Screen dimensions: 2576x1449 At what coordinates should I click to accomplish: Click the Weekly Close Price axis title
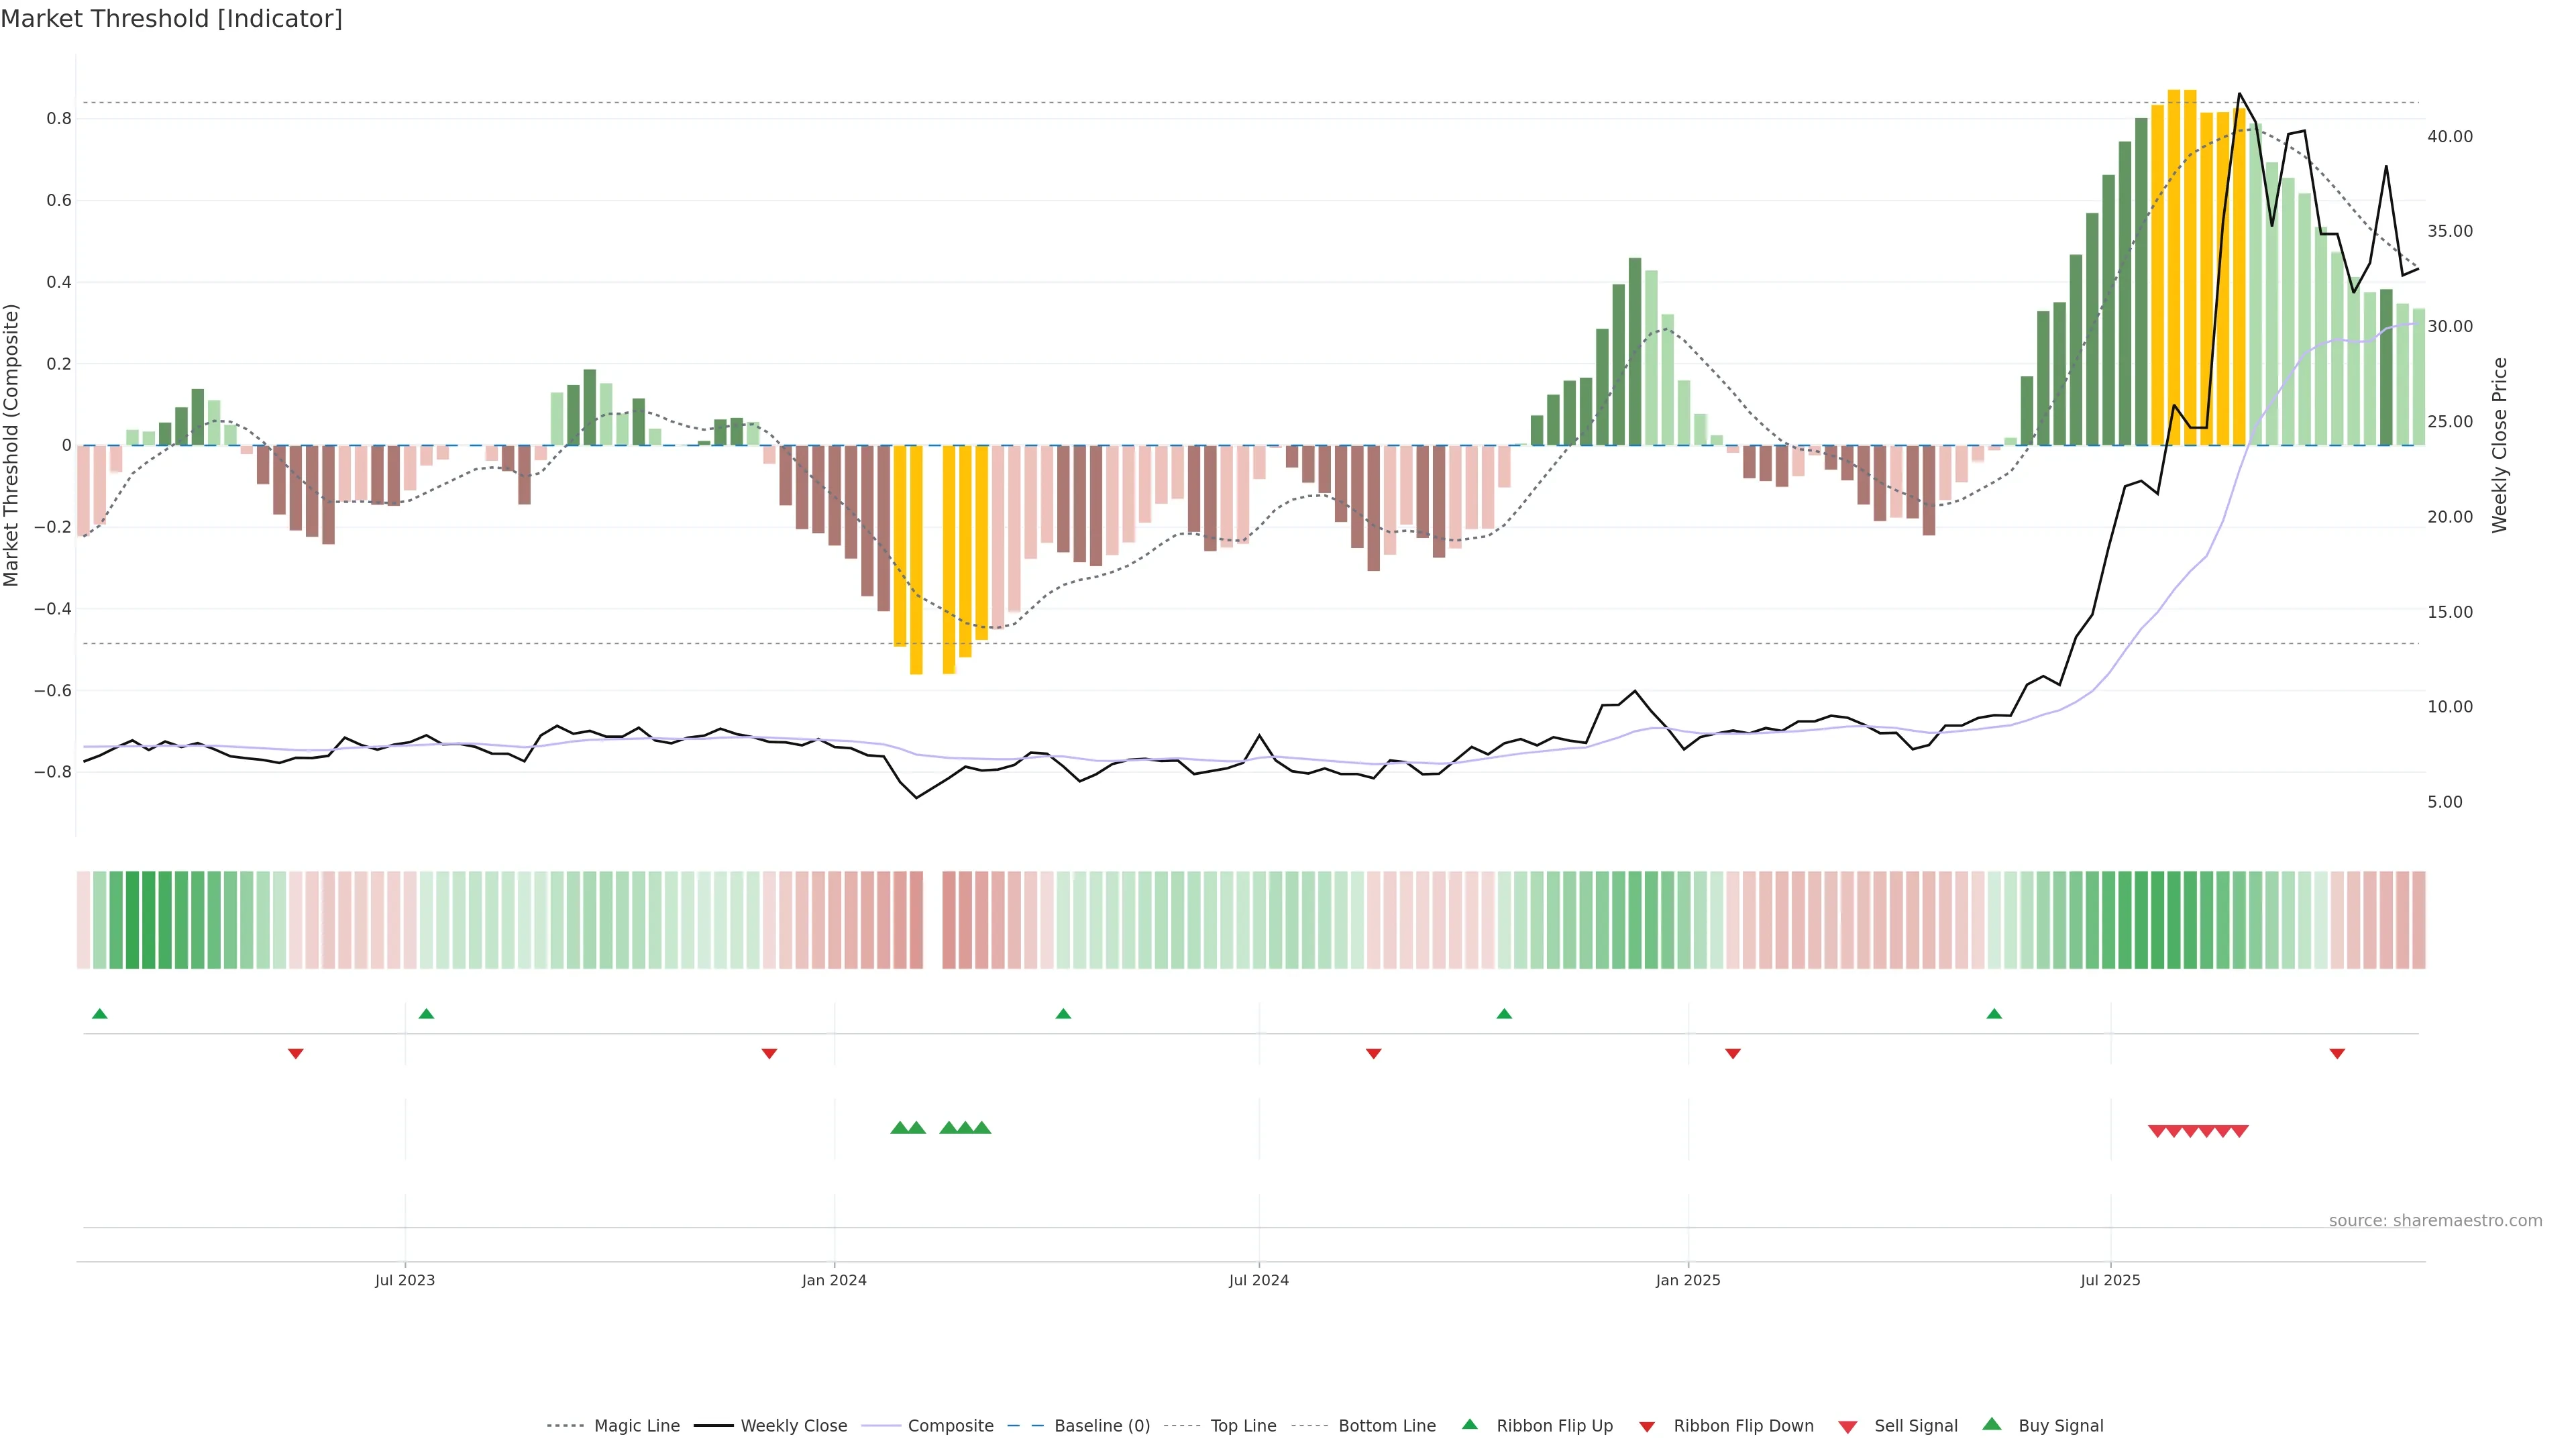(2500, 445)
